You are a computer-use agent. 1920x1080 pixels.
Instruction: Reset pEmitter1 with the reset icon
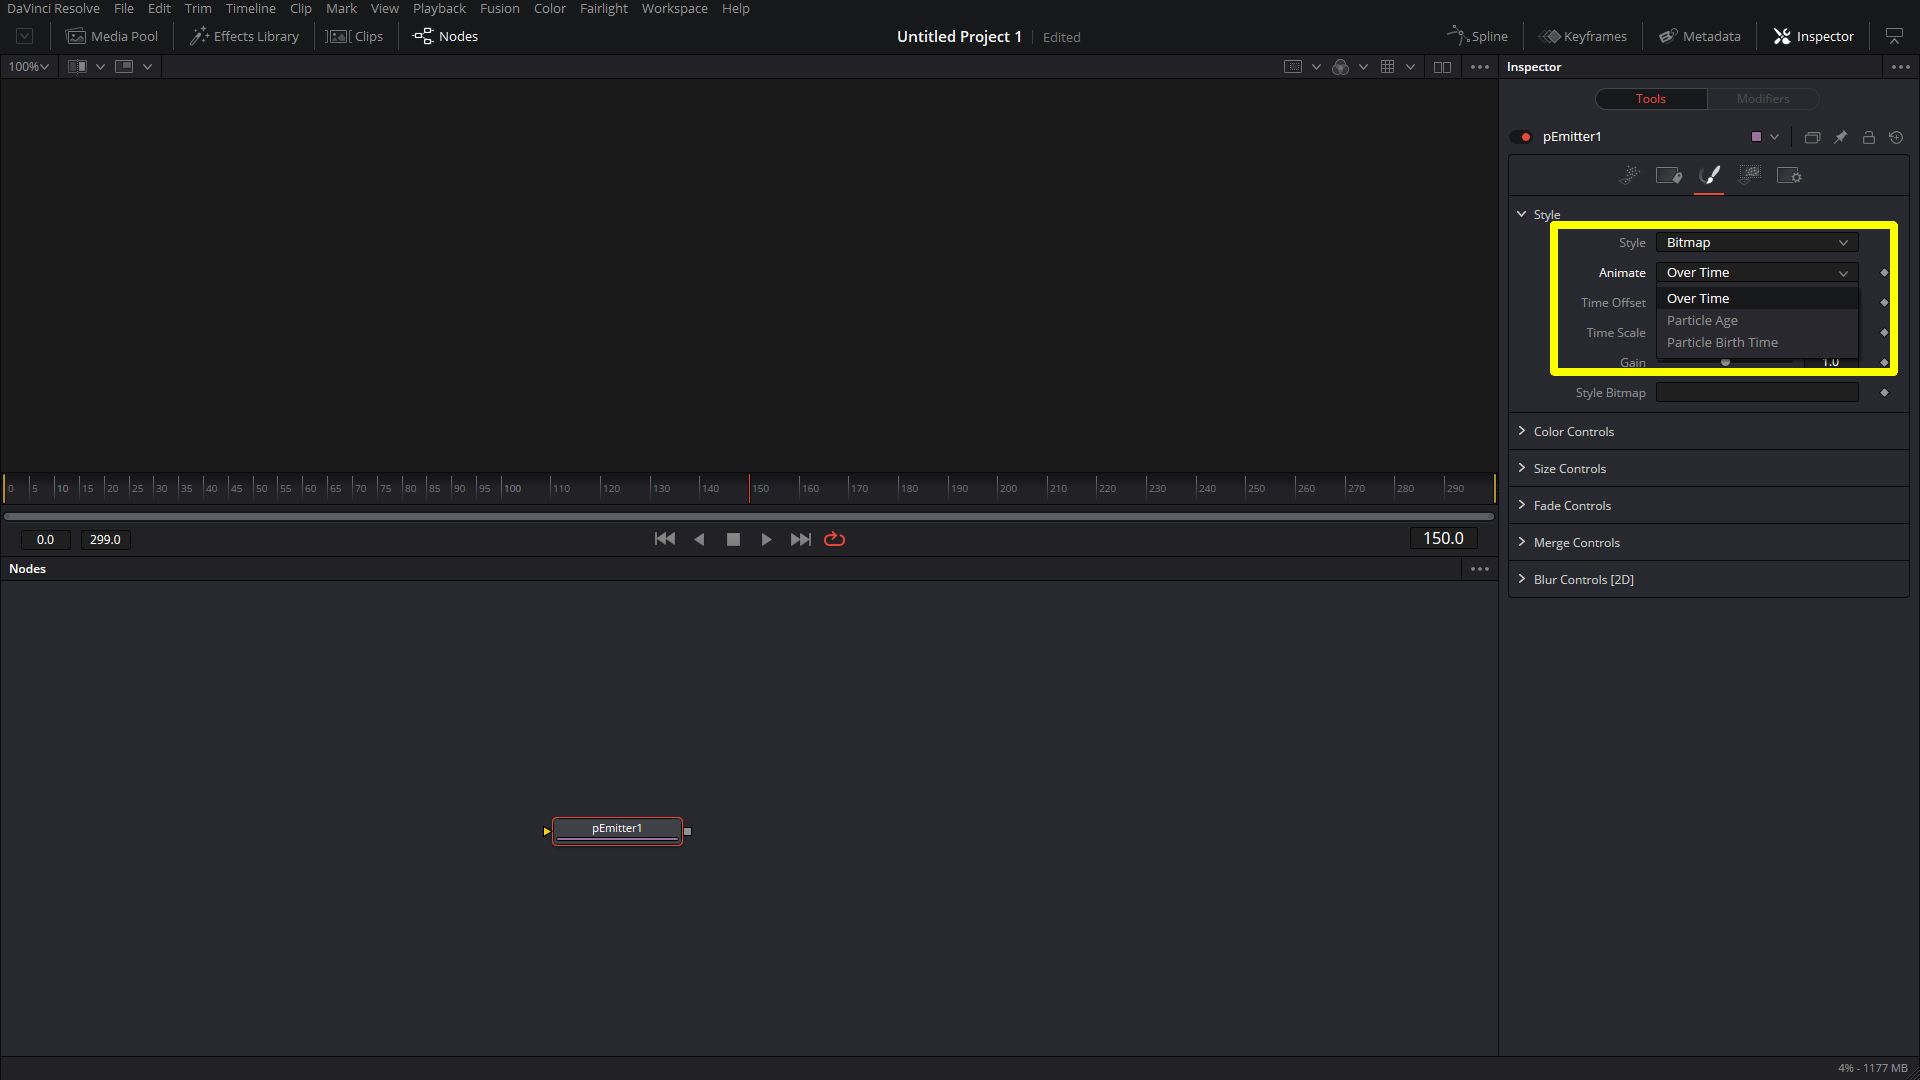coord(1896,137)
